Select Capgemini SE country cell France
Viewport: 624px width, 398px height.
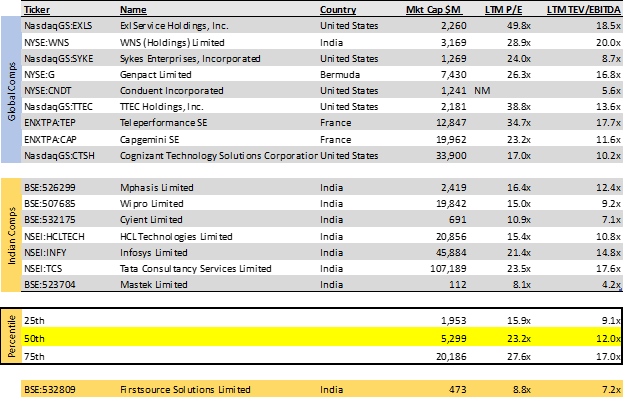[x=335, y=140]
